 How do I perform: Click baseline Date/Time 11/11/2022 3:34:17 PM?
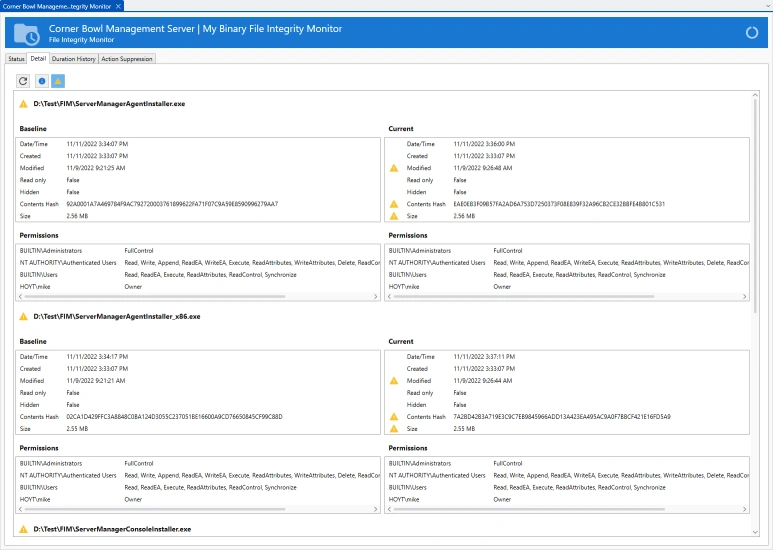(x=97, y=357)
